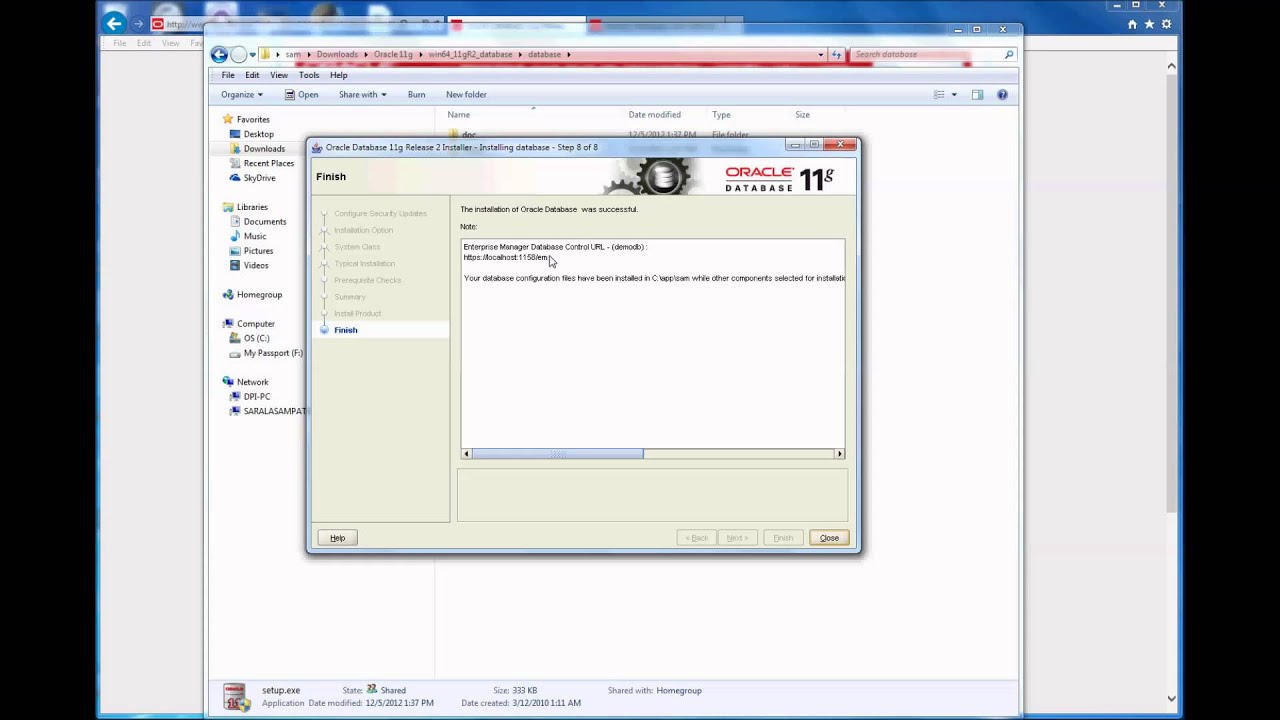The height and width of the screenshot is (720, 1280).
Task: Click the address bar refresh icon
Action: tap(837, 55)
